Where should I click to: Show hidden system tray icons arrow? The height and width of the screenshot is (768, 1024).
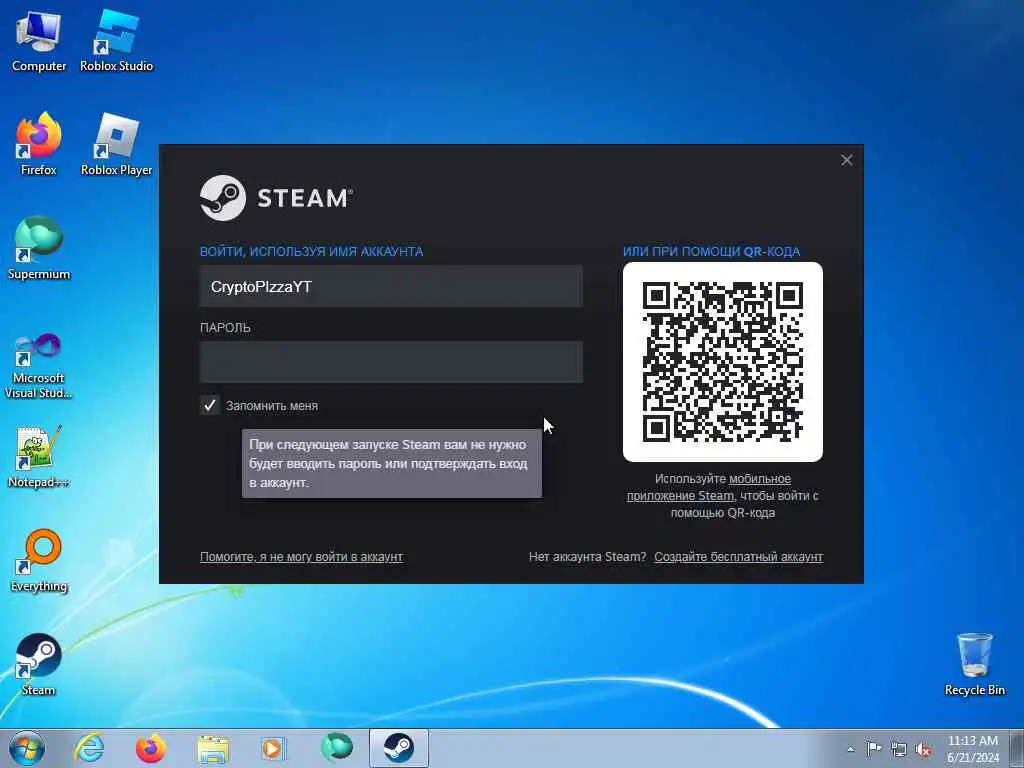[850, 750]
